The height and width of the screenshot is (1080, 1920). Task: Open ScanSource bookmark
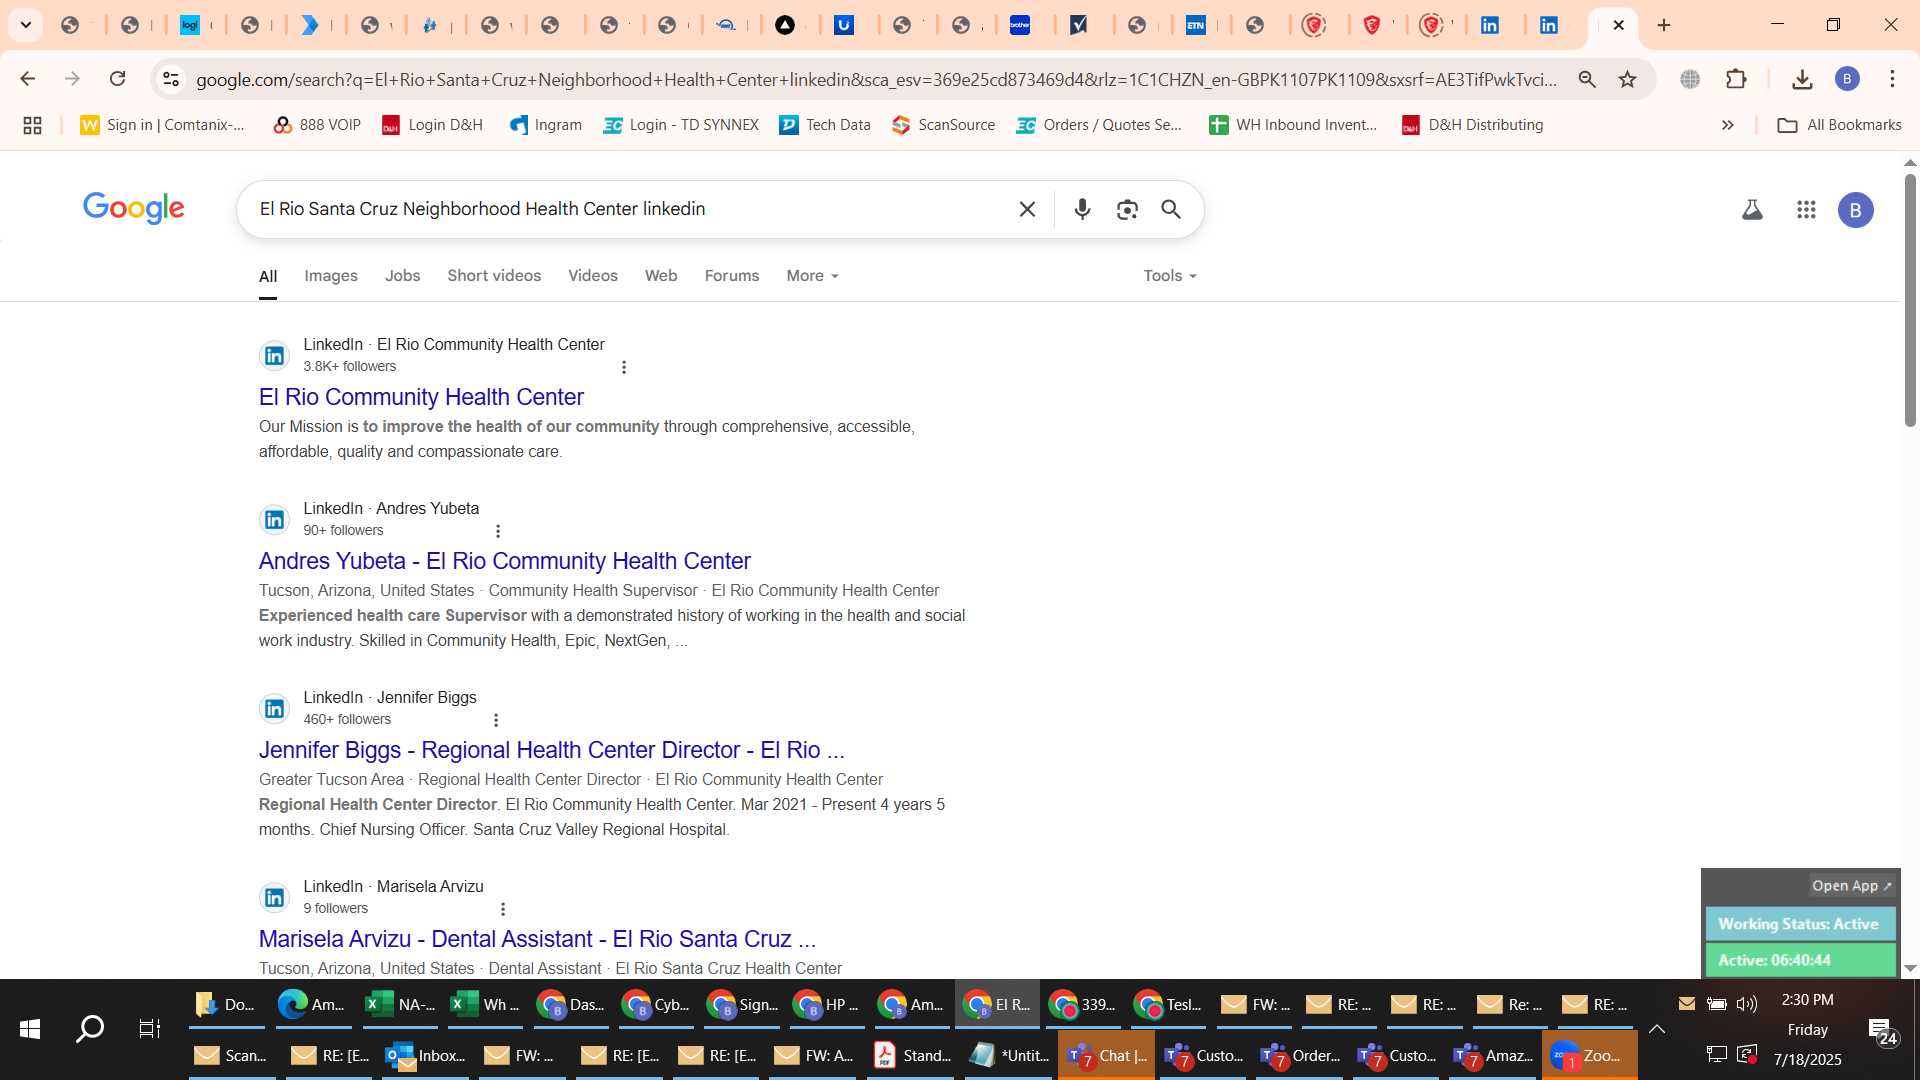click(944, 125)
